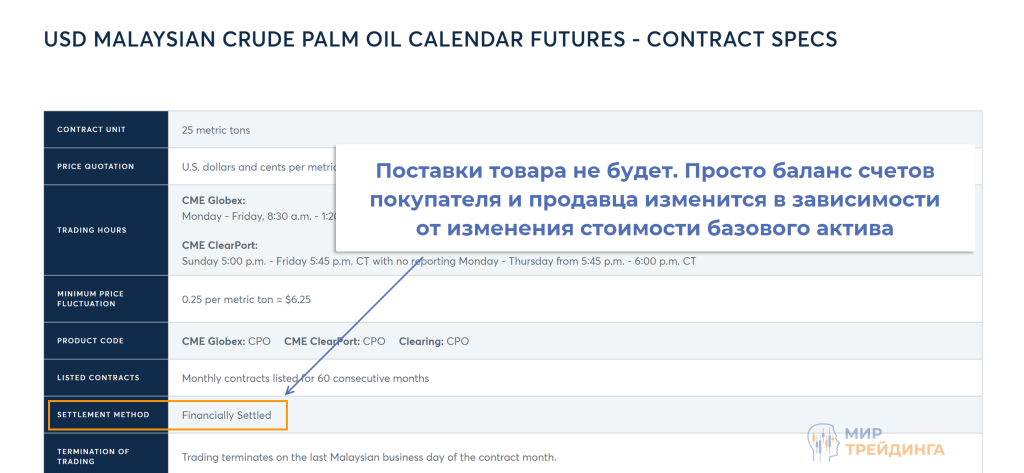Click the Trading Hours row header
Screen dimensions: 1024x473
(x=91, y=230)
